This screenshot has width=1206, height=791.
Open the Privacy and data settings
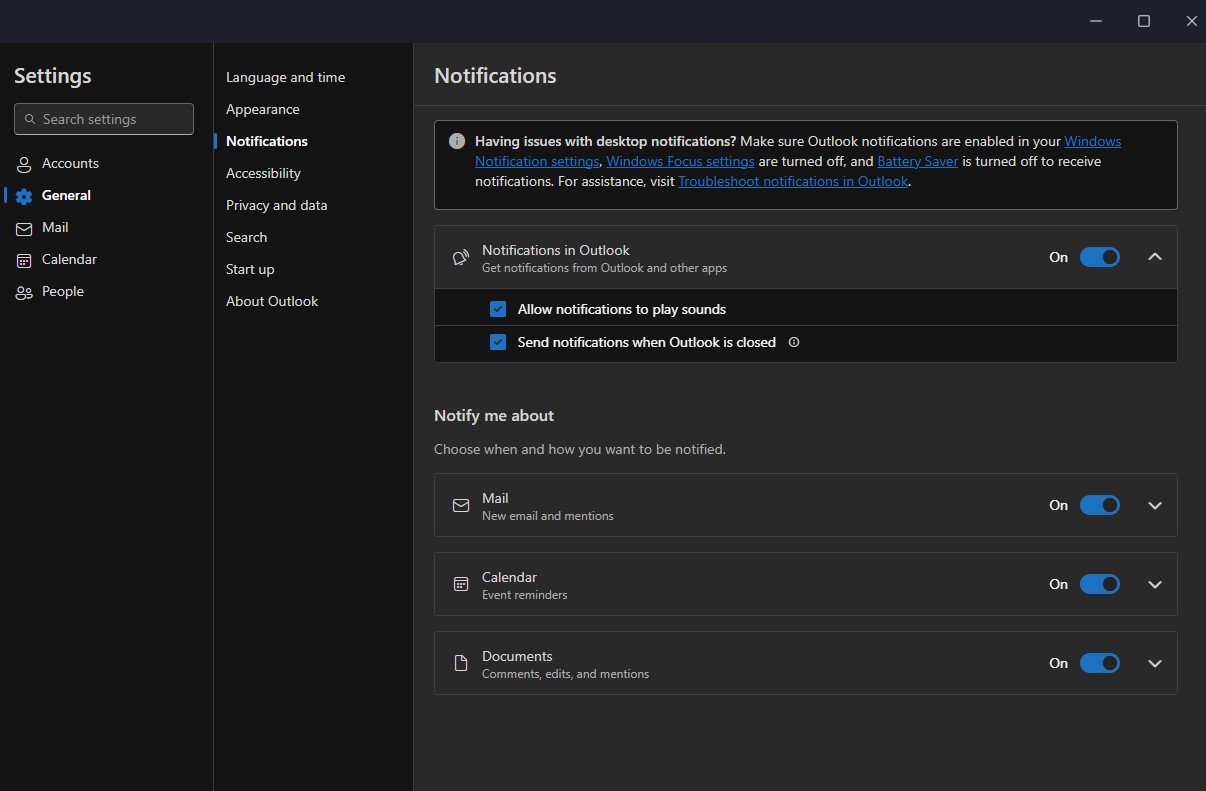coord(276,205)
